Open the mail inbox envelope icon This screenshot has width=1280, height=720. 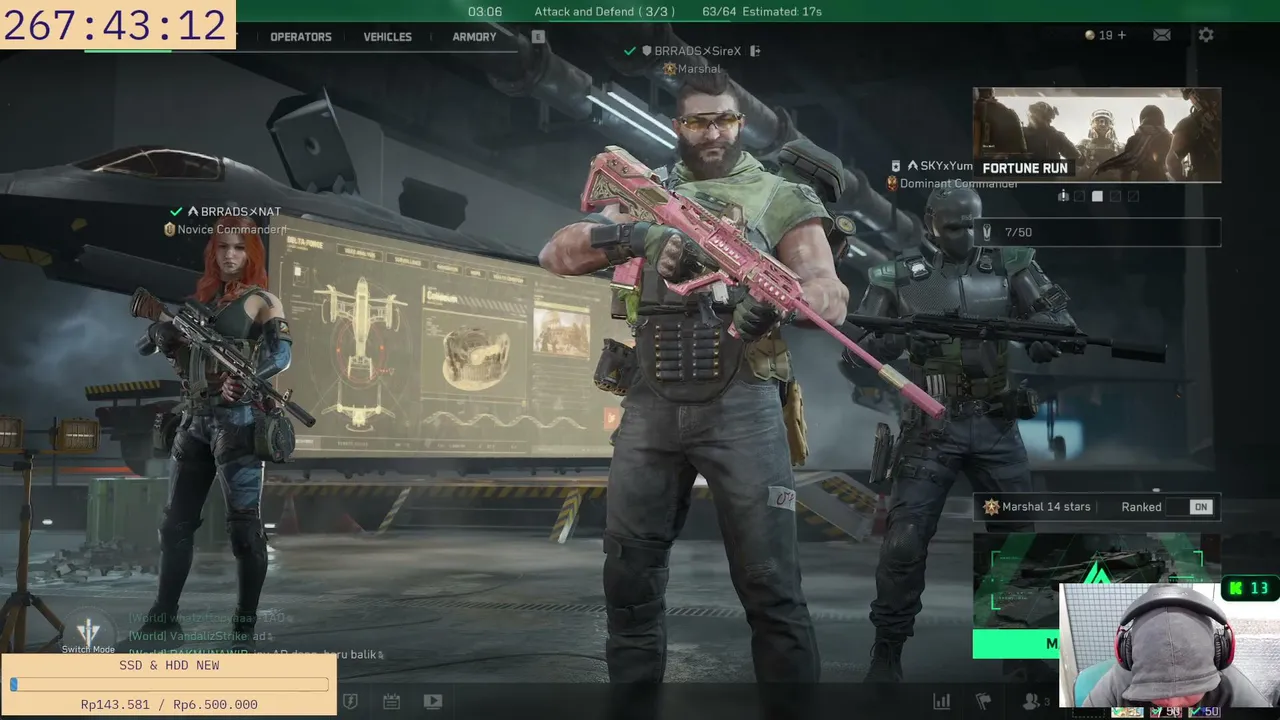(x=1161, y=35)
